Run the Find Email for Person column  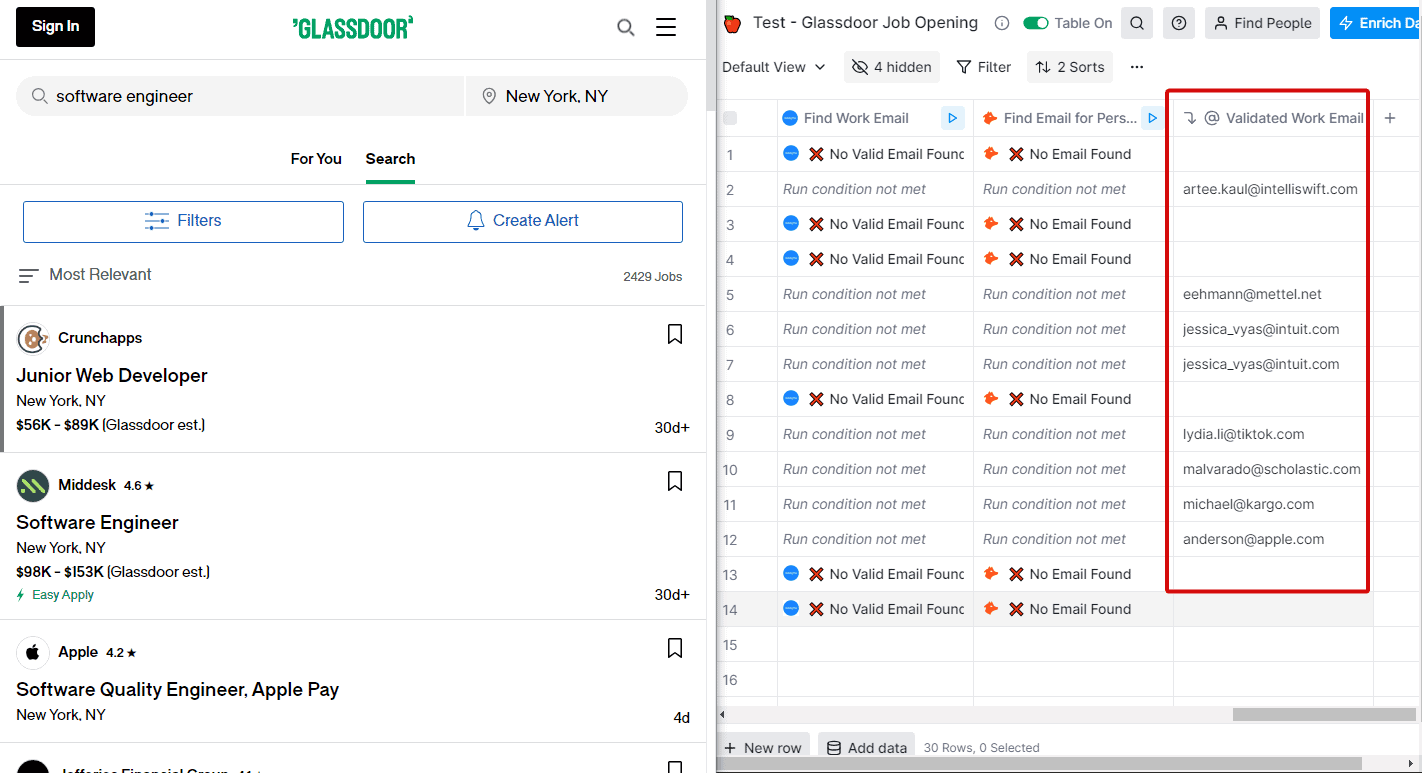1152,117
